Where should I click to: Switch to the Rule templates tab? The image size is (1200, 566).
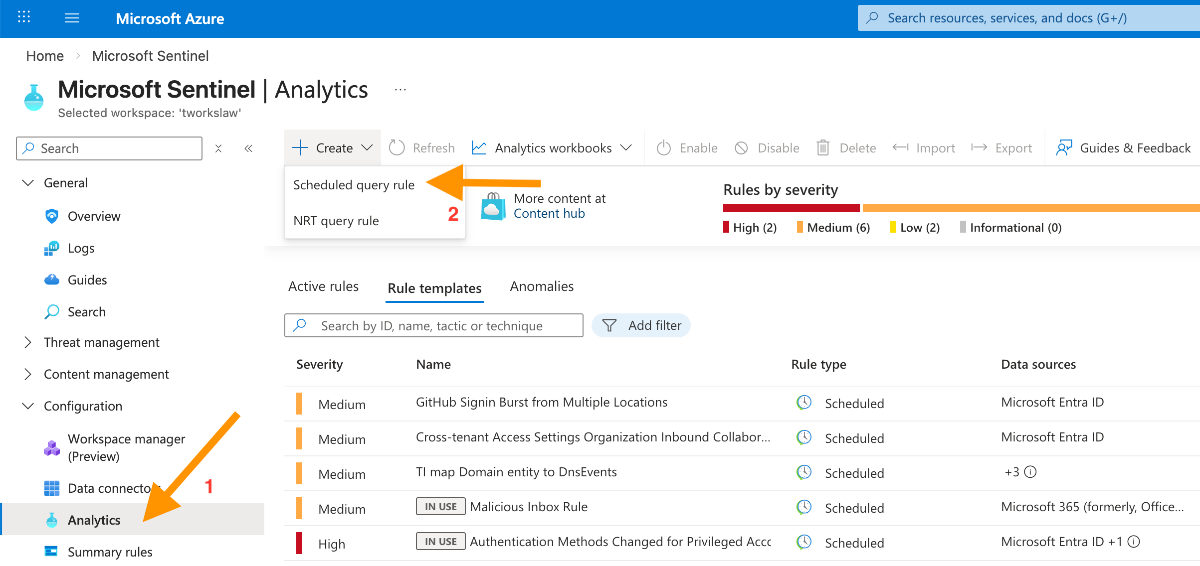tap(434, 288)
